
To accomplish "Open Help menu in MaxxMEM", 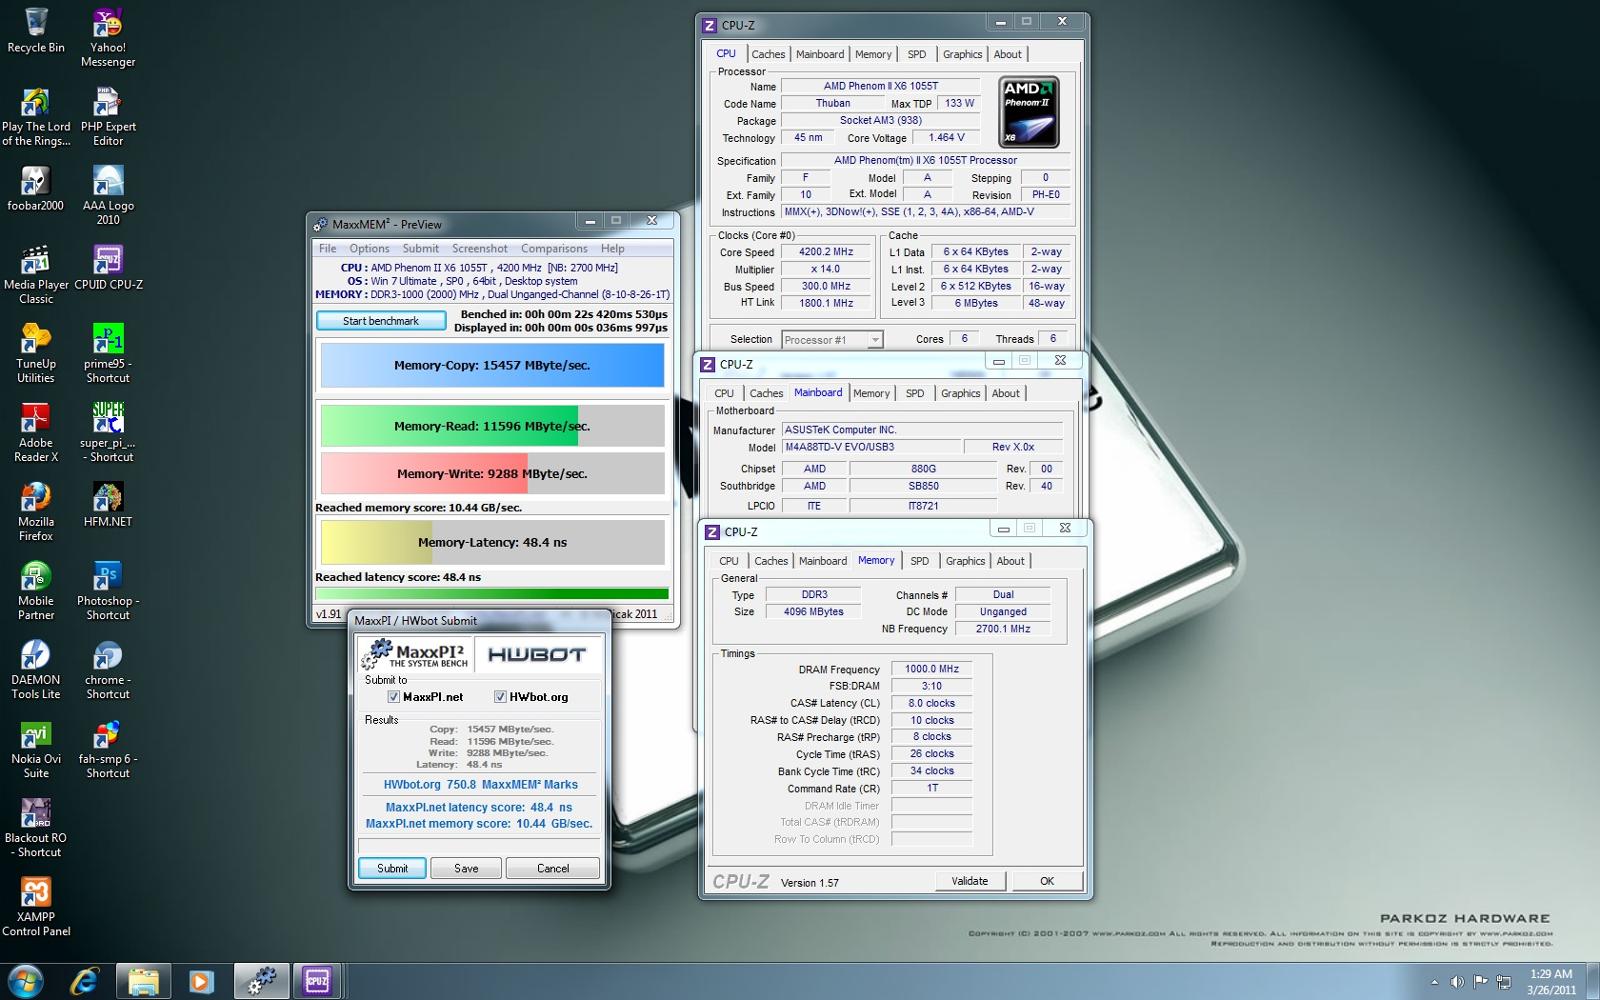I will pos(613,249).
